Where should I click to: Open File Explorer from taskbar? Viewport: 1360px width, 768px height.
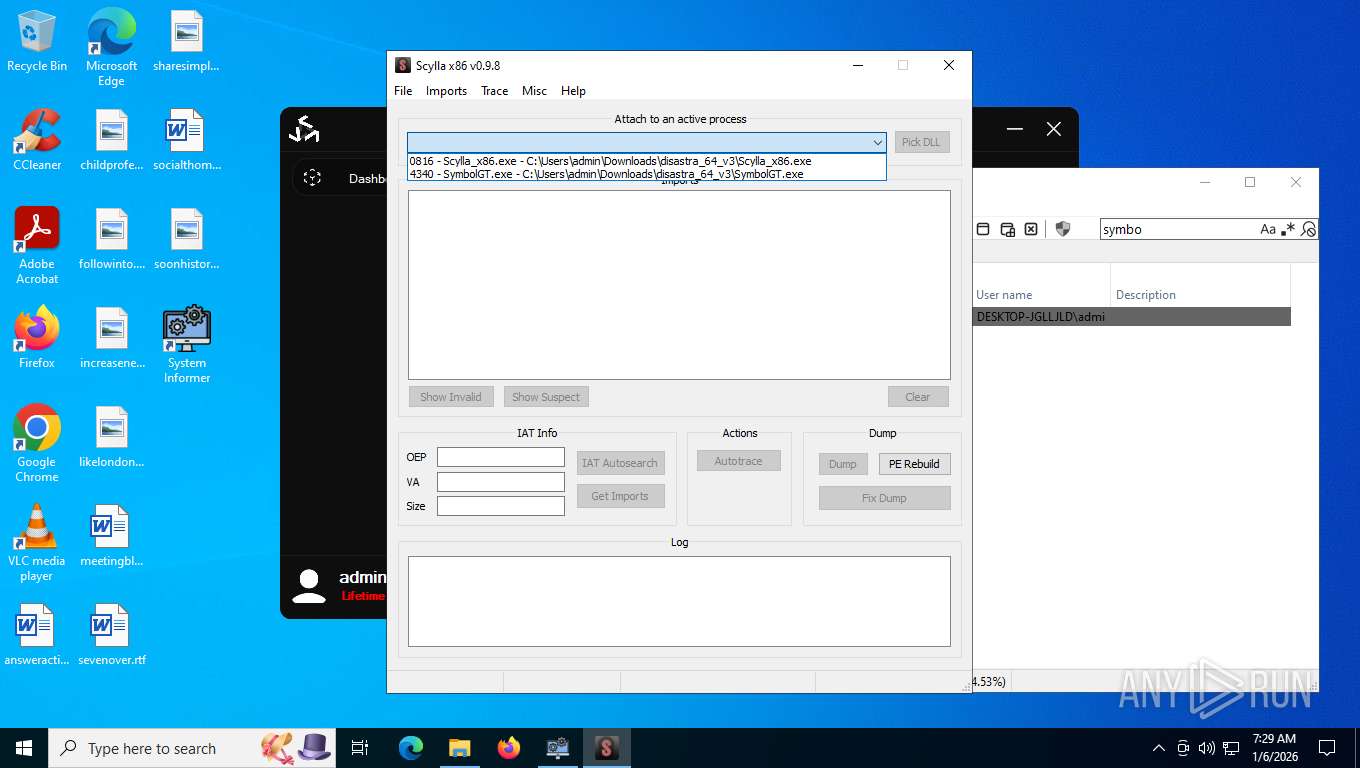pos(459,748)
